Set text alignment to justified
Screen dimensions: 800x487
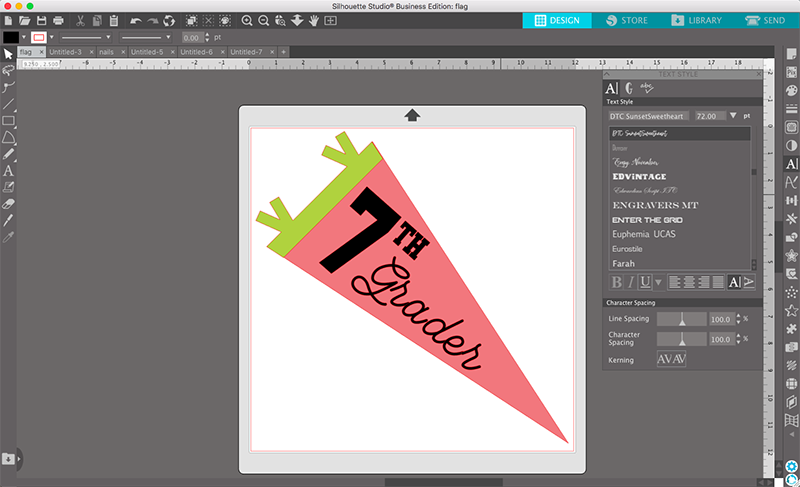tap(718, 282)
